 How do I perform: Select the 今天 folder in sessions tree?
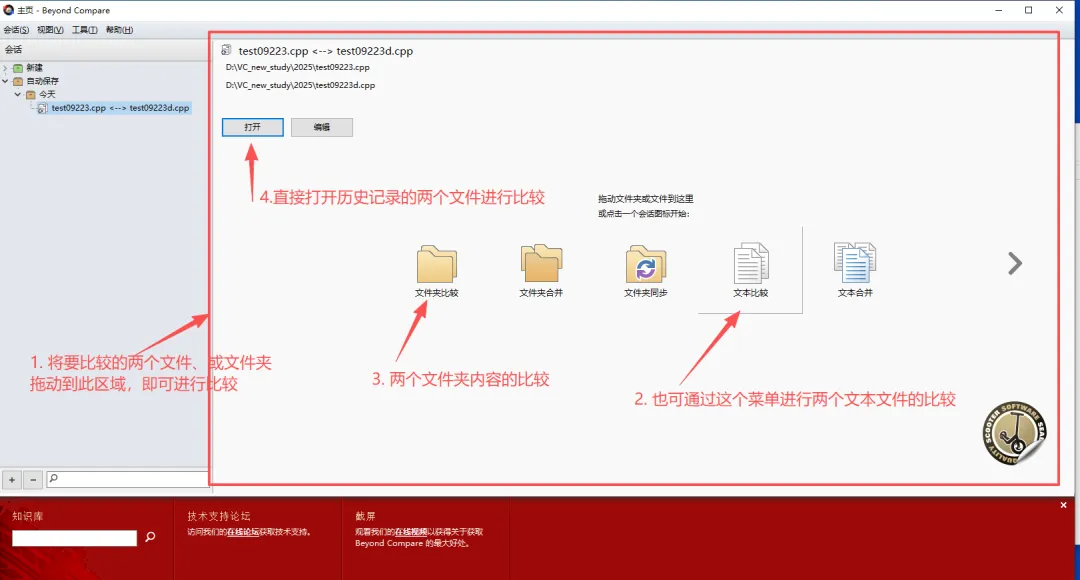[41, 94]
